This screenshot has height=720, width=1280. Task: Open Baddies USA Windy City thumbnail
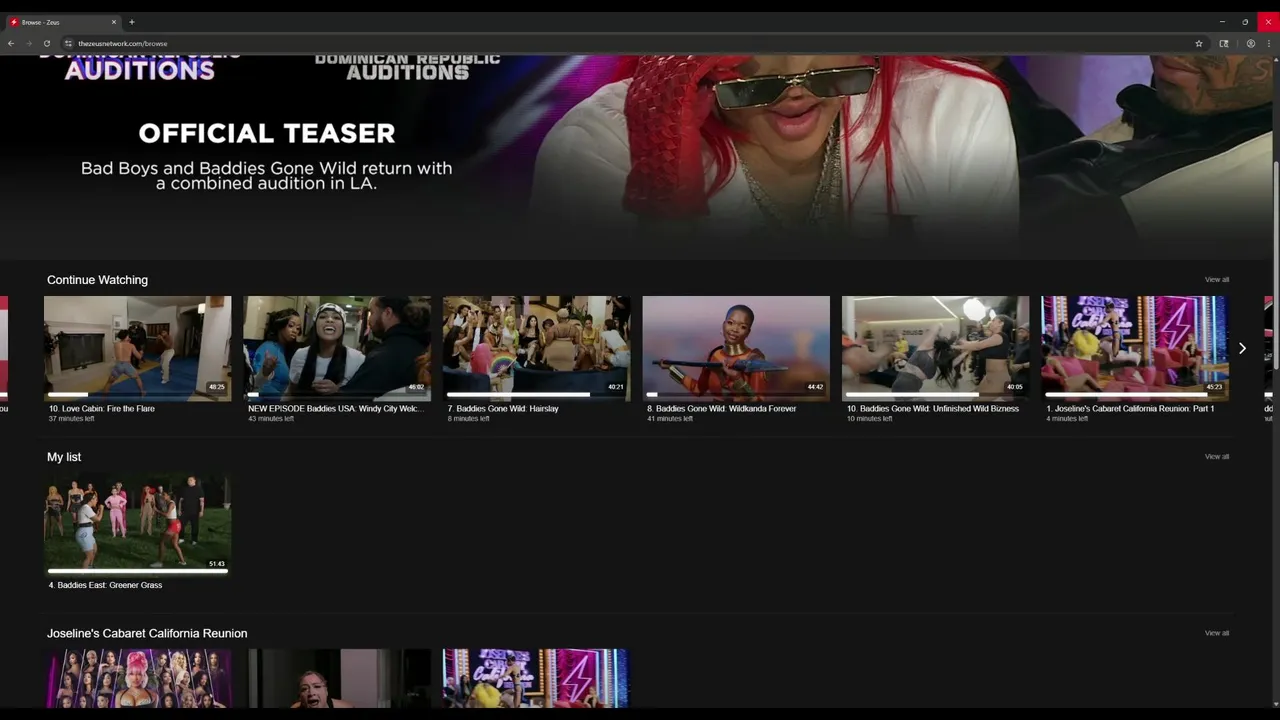337,348
